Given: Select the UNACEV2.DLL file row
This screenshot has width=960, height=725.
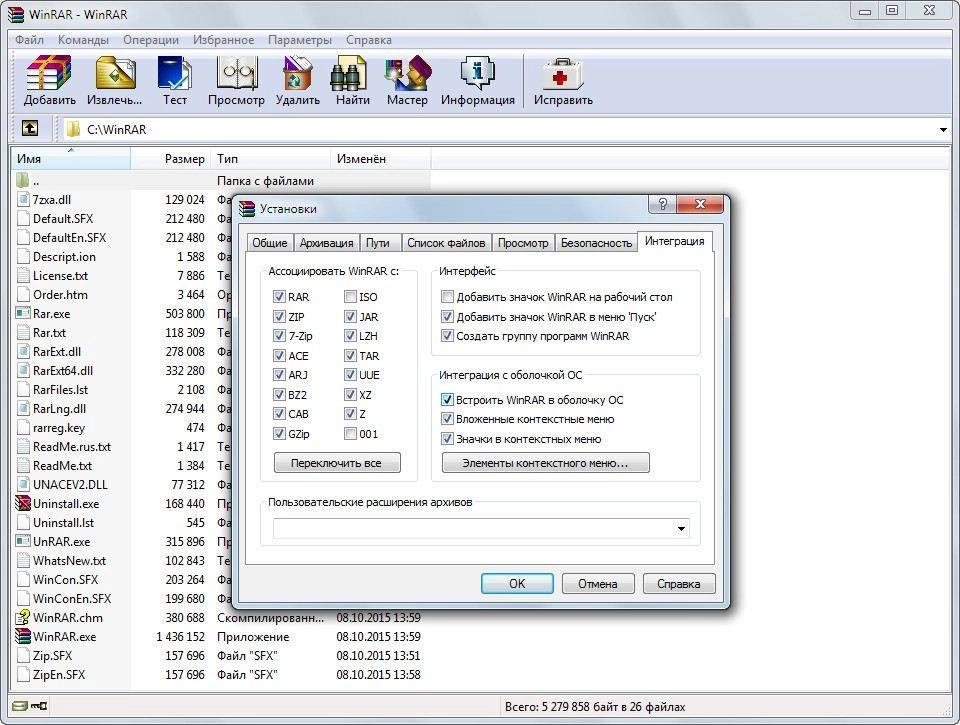Looking at the screenshot, I should click(x=122, y=484).
